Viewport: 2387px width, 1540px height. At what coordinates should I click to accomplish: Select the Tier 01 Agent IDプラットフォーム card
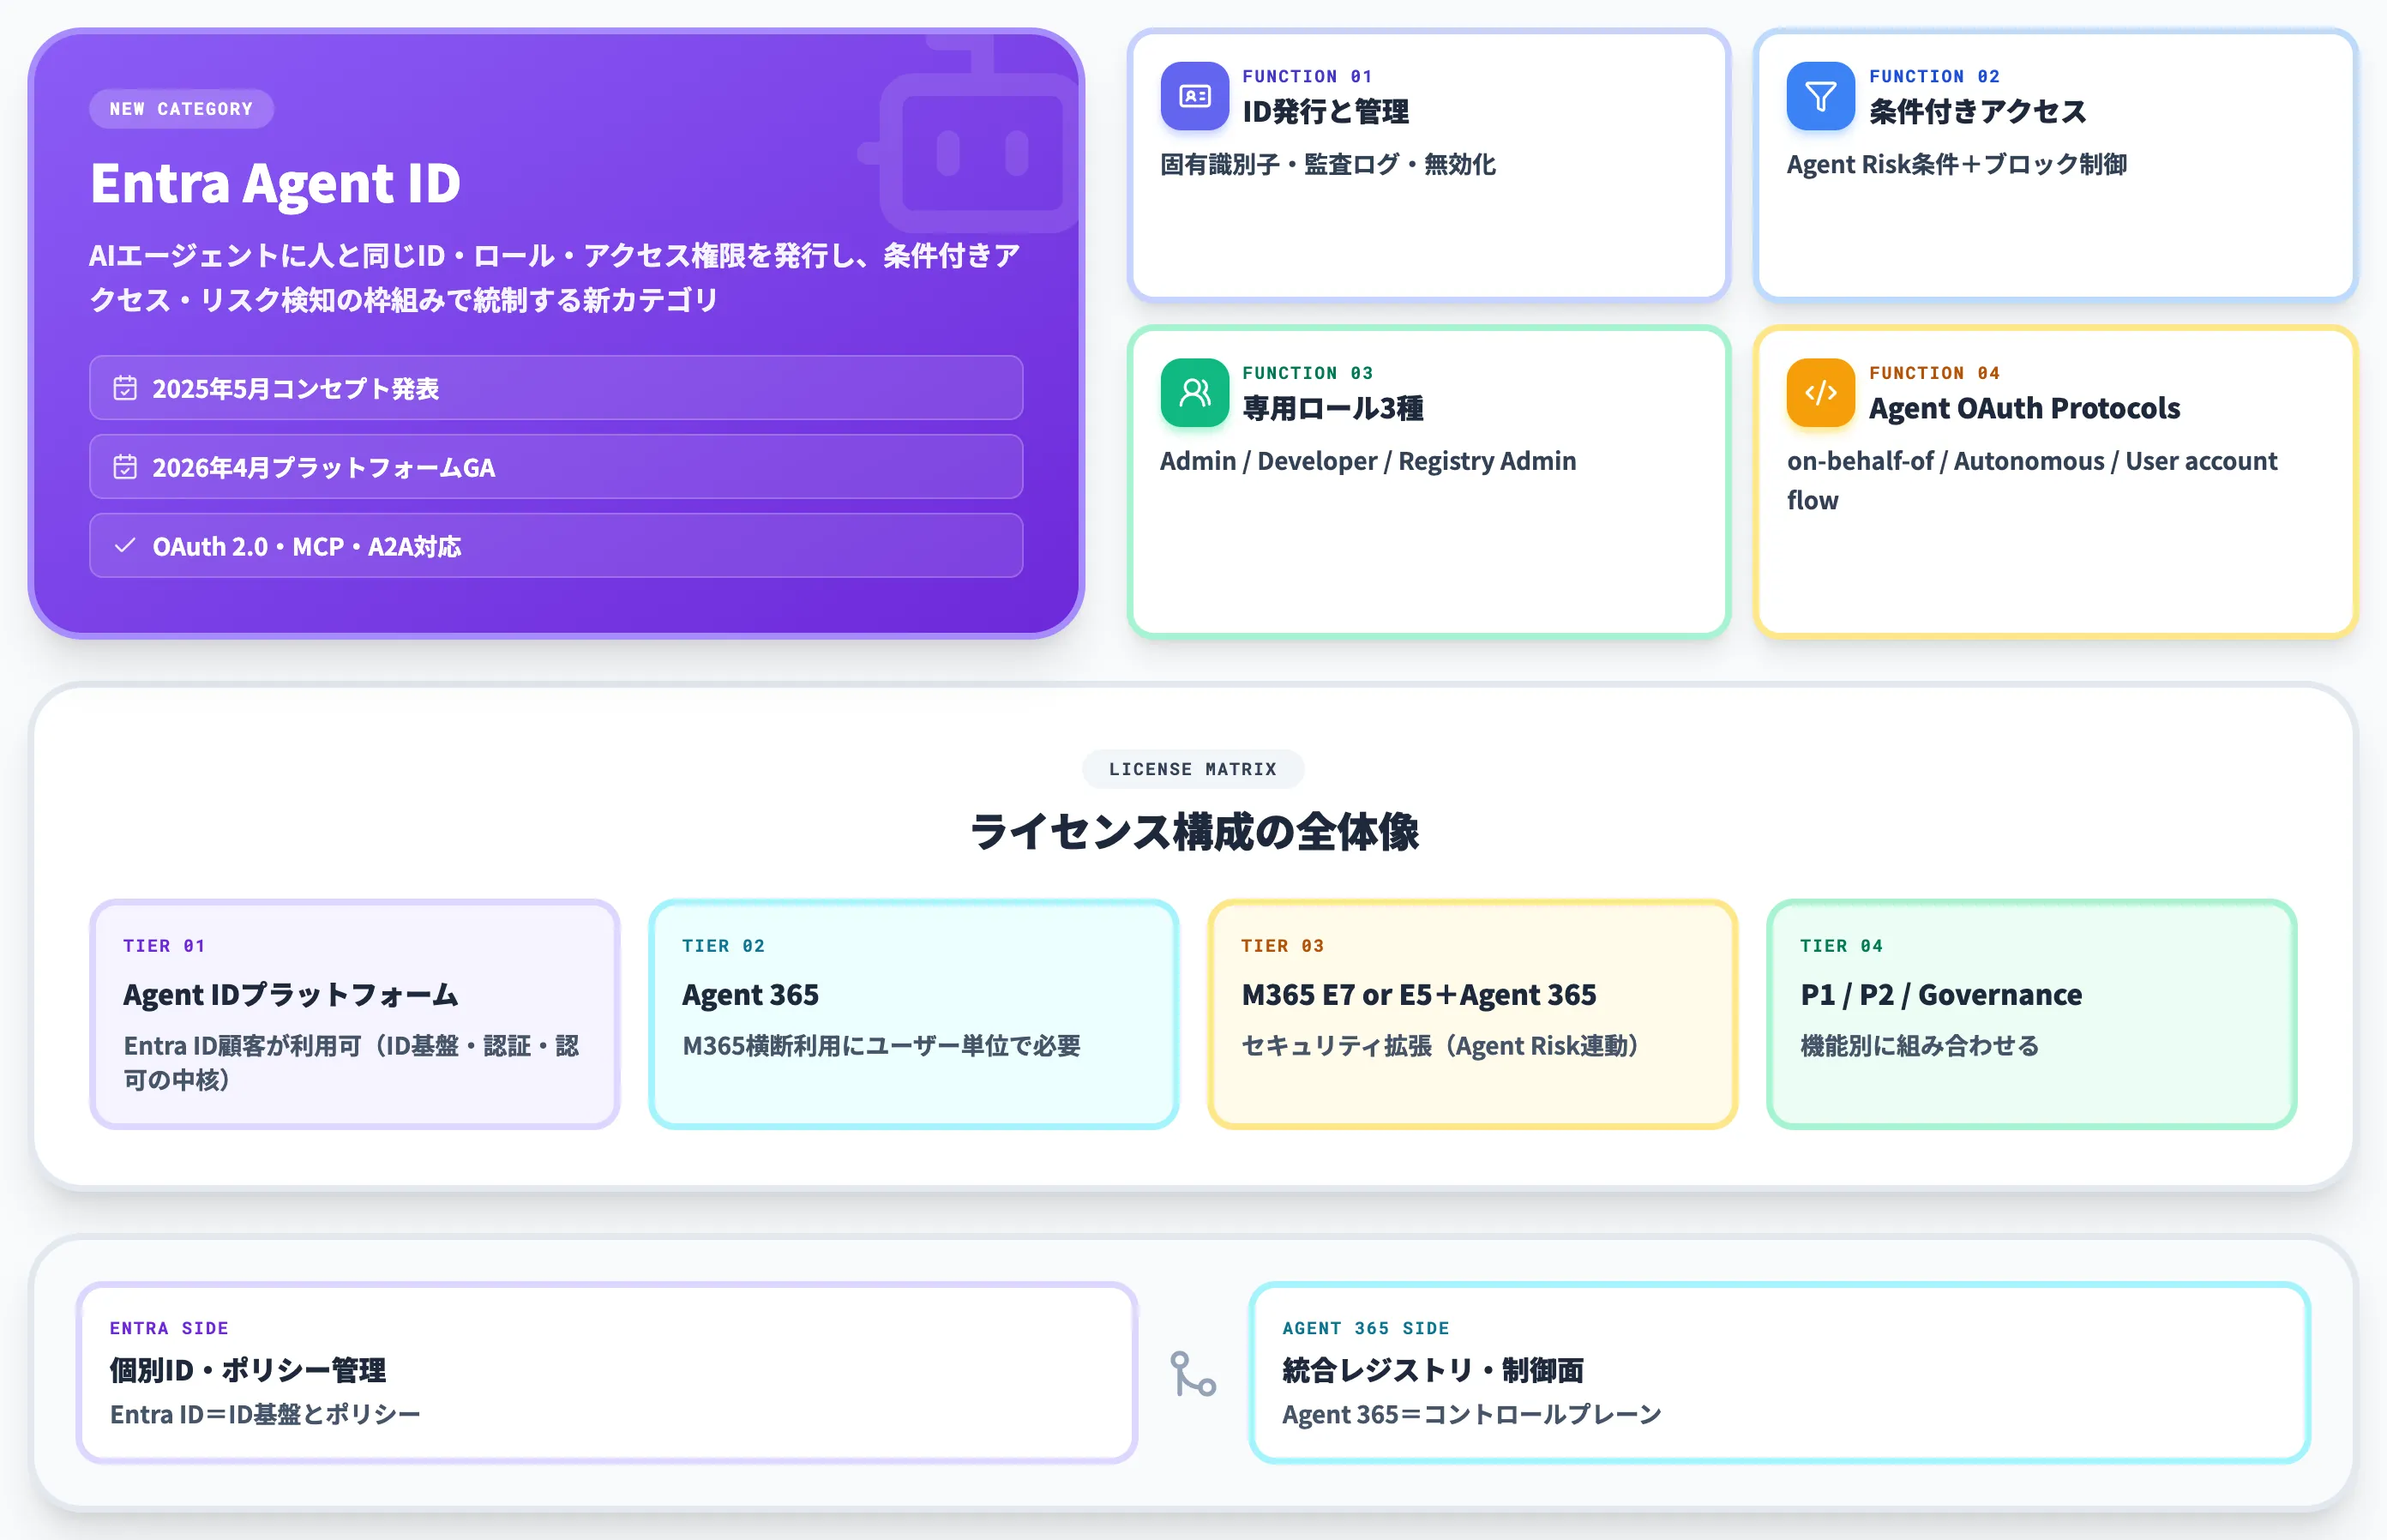pyautogui.click(x=355, y=1014)
